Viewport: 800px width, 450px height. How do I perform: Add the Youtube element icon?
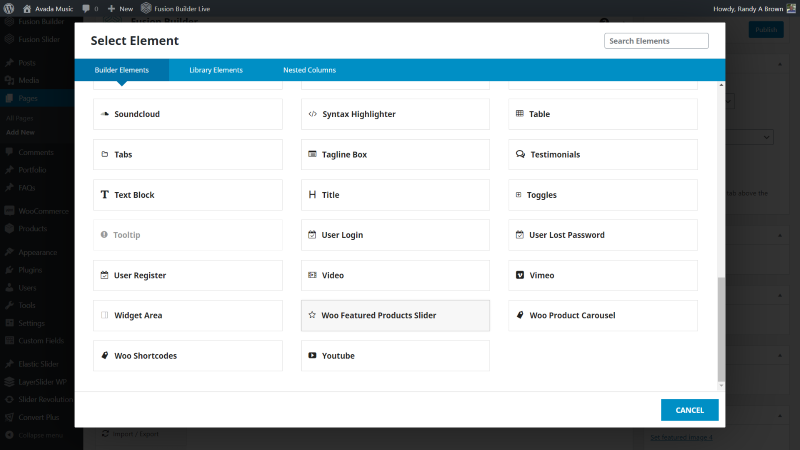point(312,355)
